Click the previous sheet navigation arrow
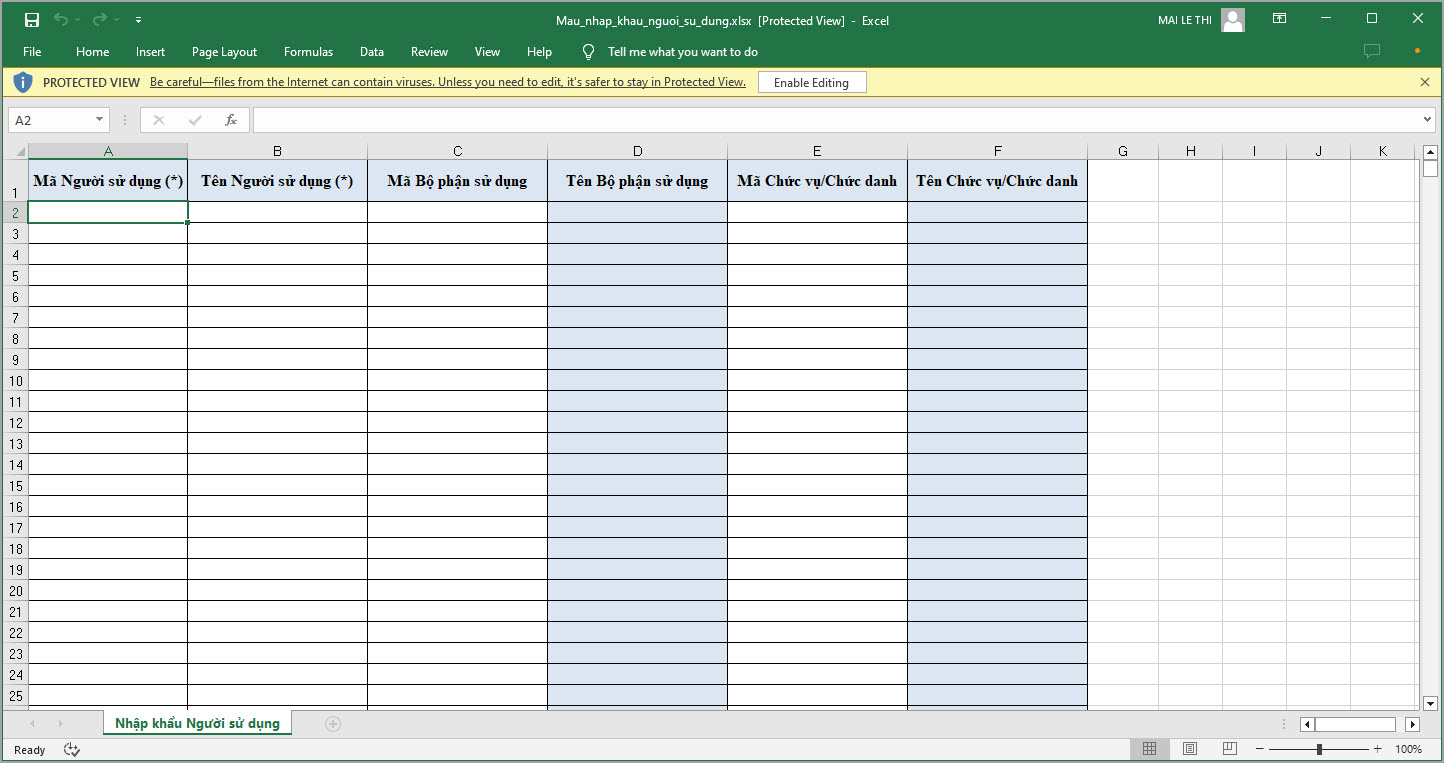 [x=32, y=724]
